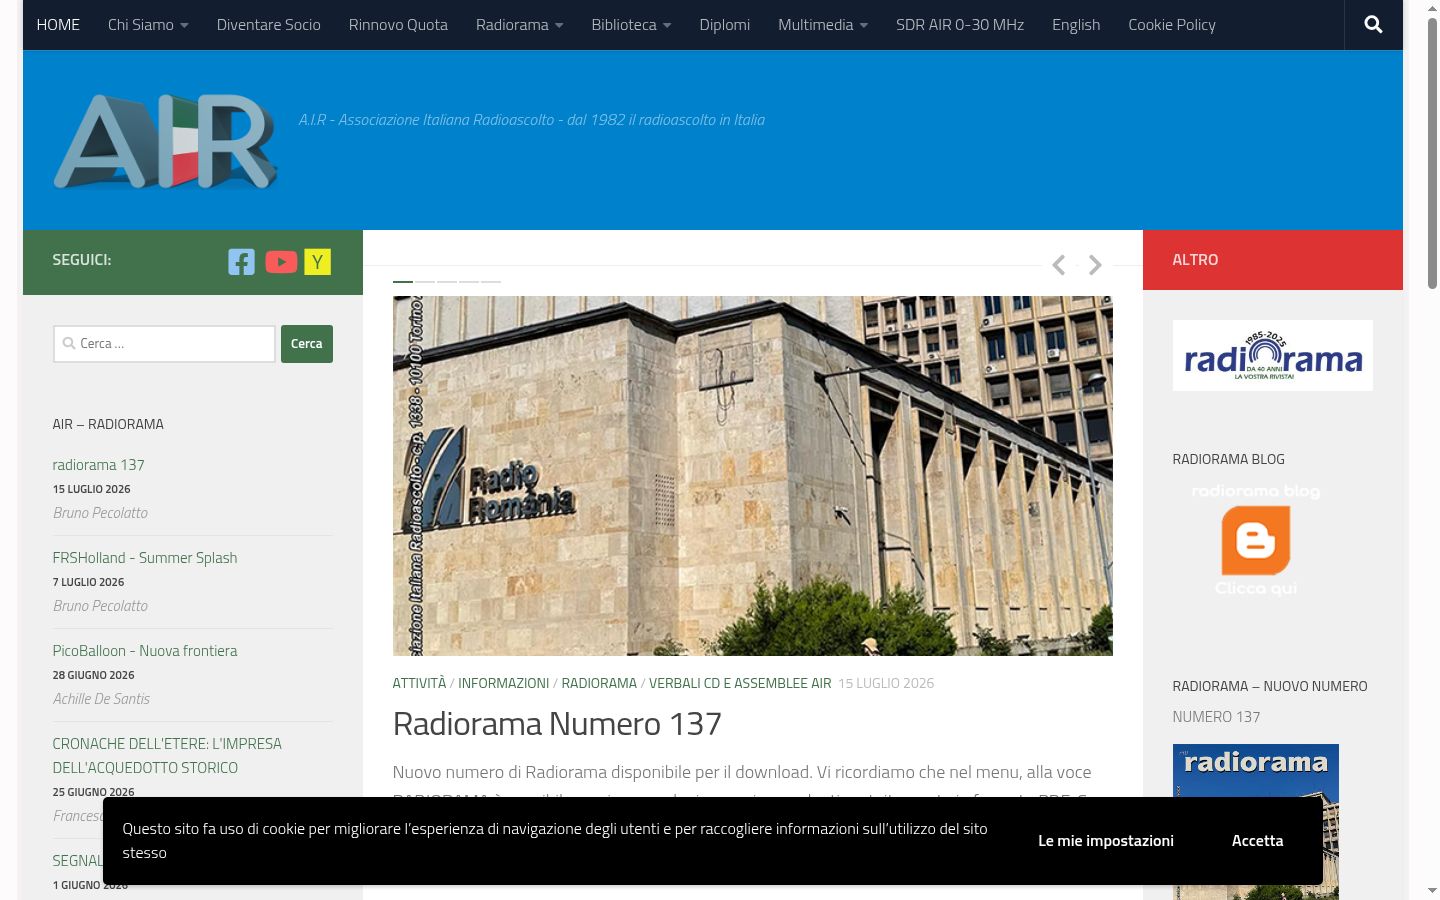Click the radiorama 40 anni banner logo
Screen dimensions: 1440x900
coord(1272,355)
